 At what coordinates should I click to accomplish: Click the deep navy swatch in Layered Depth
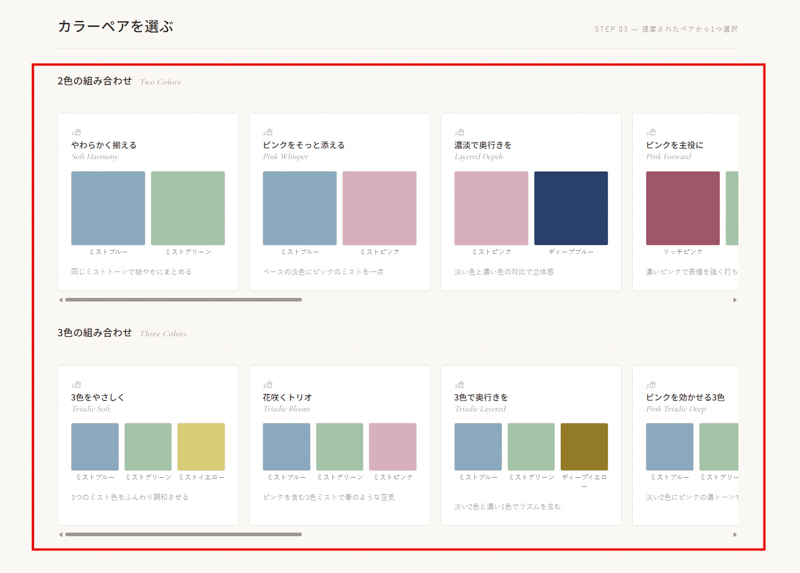[571, 208]
